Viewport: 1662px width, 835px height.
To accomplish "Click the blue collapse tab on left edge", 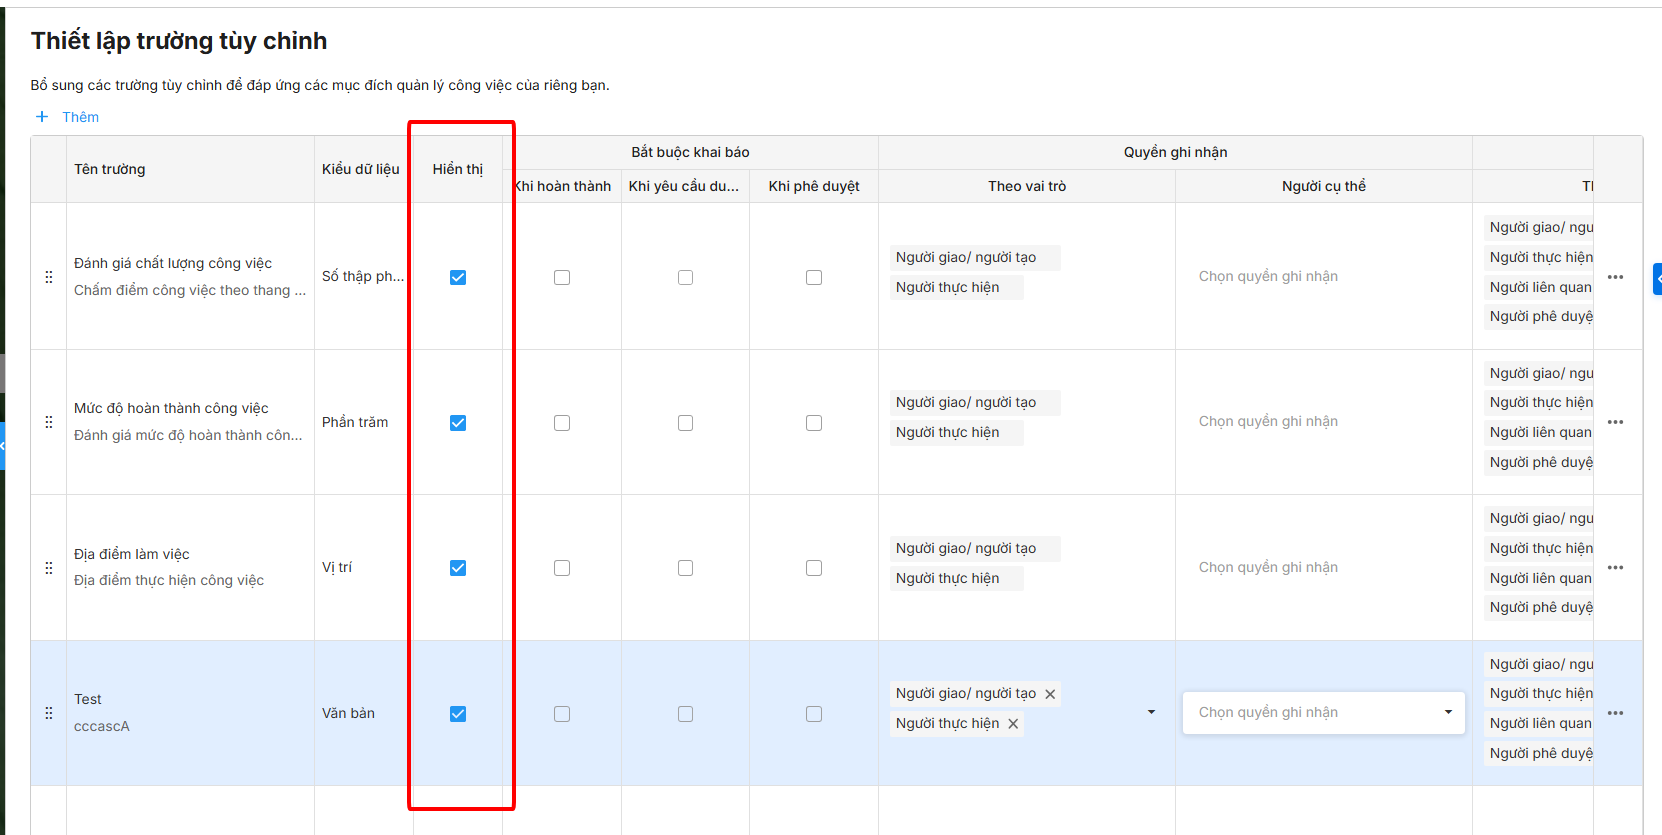I will (3, 446).
